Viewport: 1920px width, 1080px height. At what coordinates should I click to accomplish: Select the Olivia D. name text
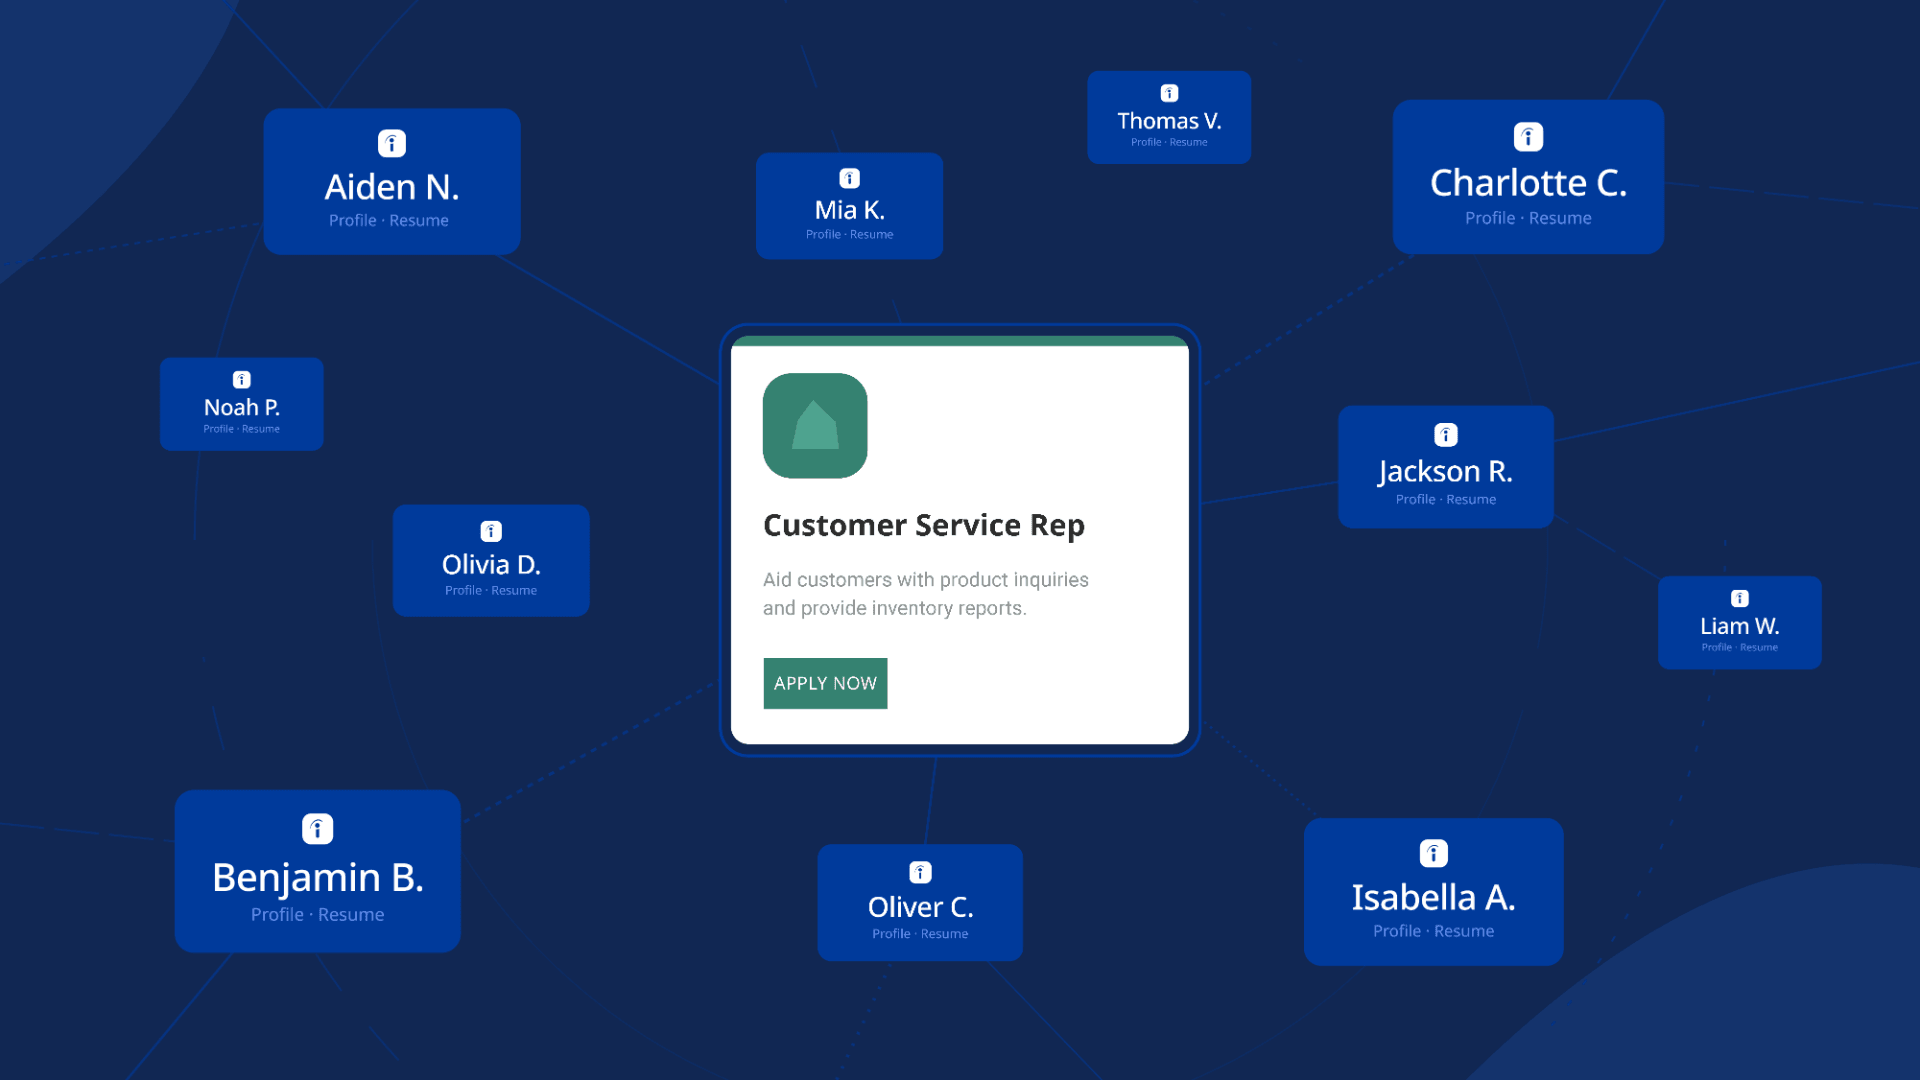pyautogui.click(x=491, y=565)
